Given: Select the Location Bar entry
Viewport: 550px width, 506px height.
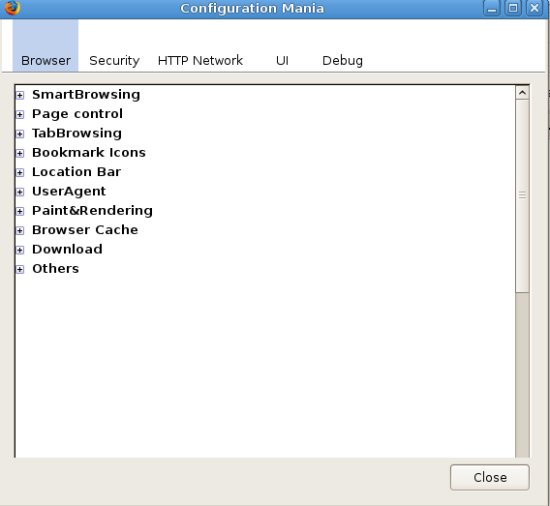Looking at the screenshot, I should (x=76, y=171).
